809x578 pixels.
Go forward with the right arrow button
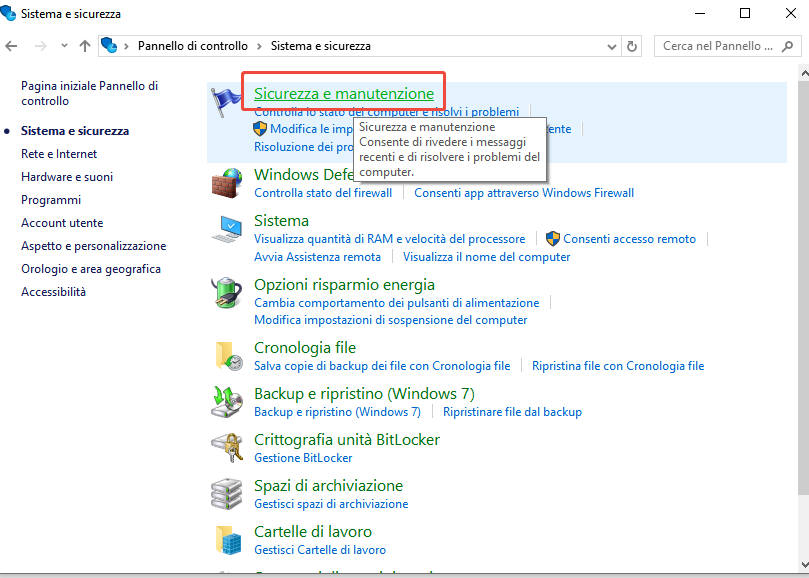[x=40, y=46]
